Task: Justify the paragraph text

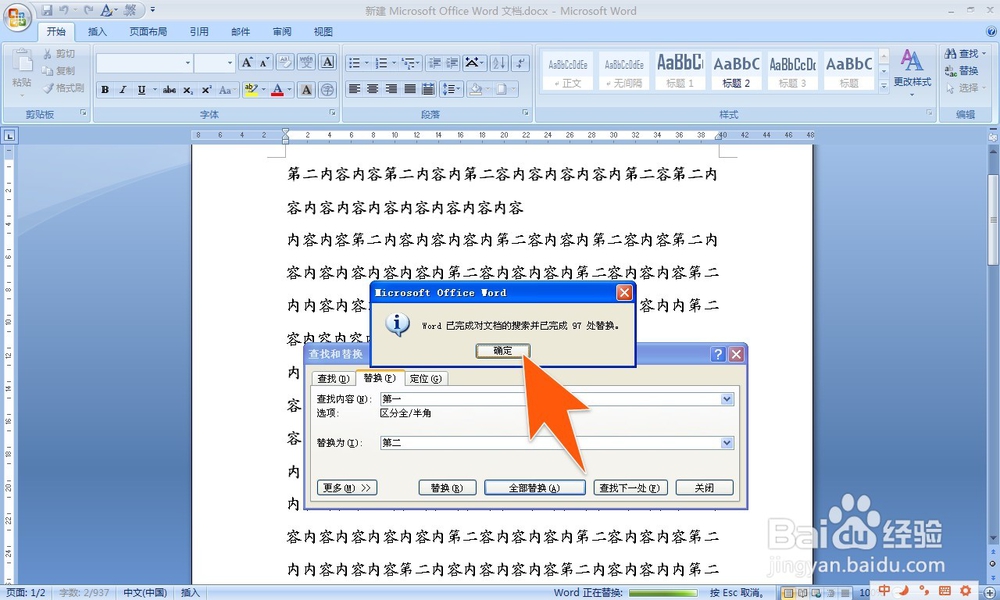Action: click(410, 89)
